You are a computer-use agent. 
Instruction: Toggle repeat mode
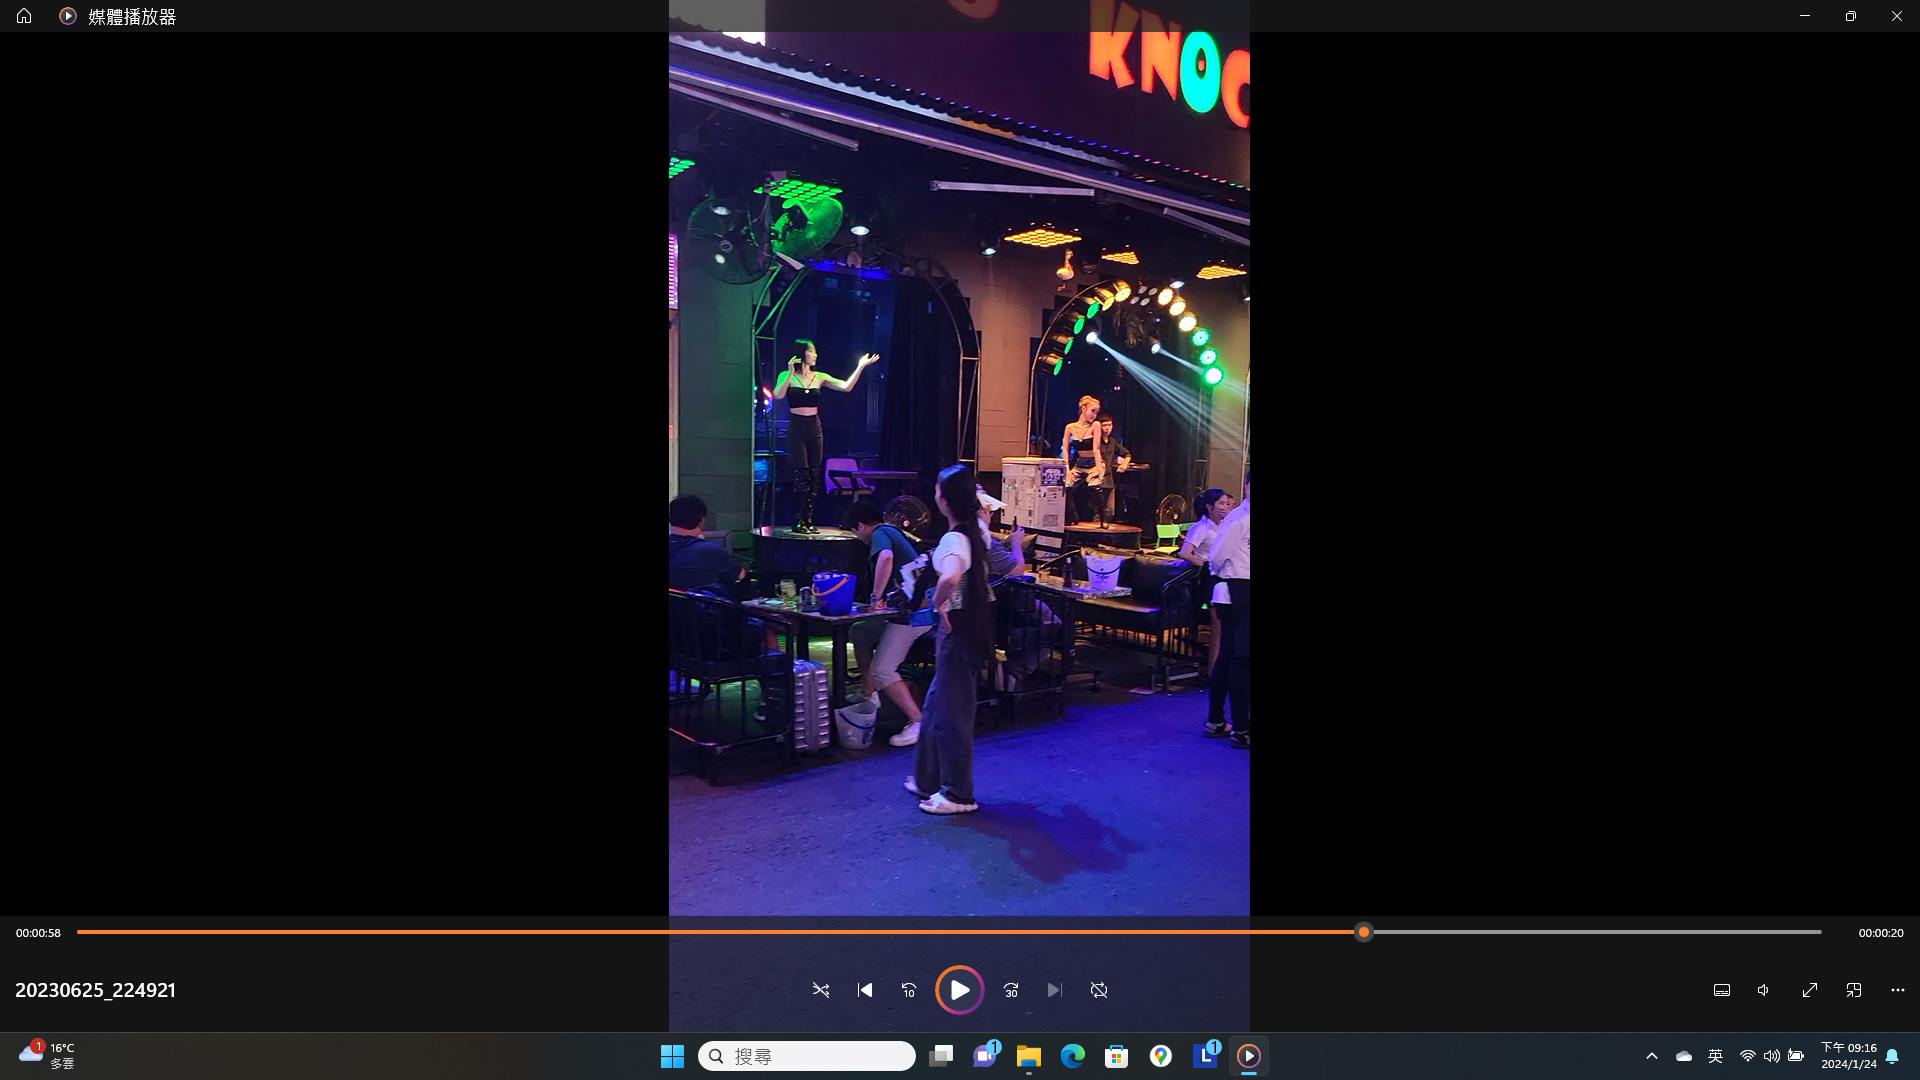click(1099, 990)
